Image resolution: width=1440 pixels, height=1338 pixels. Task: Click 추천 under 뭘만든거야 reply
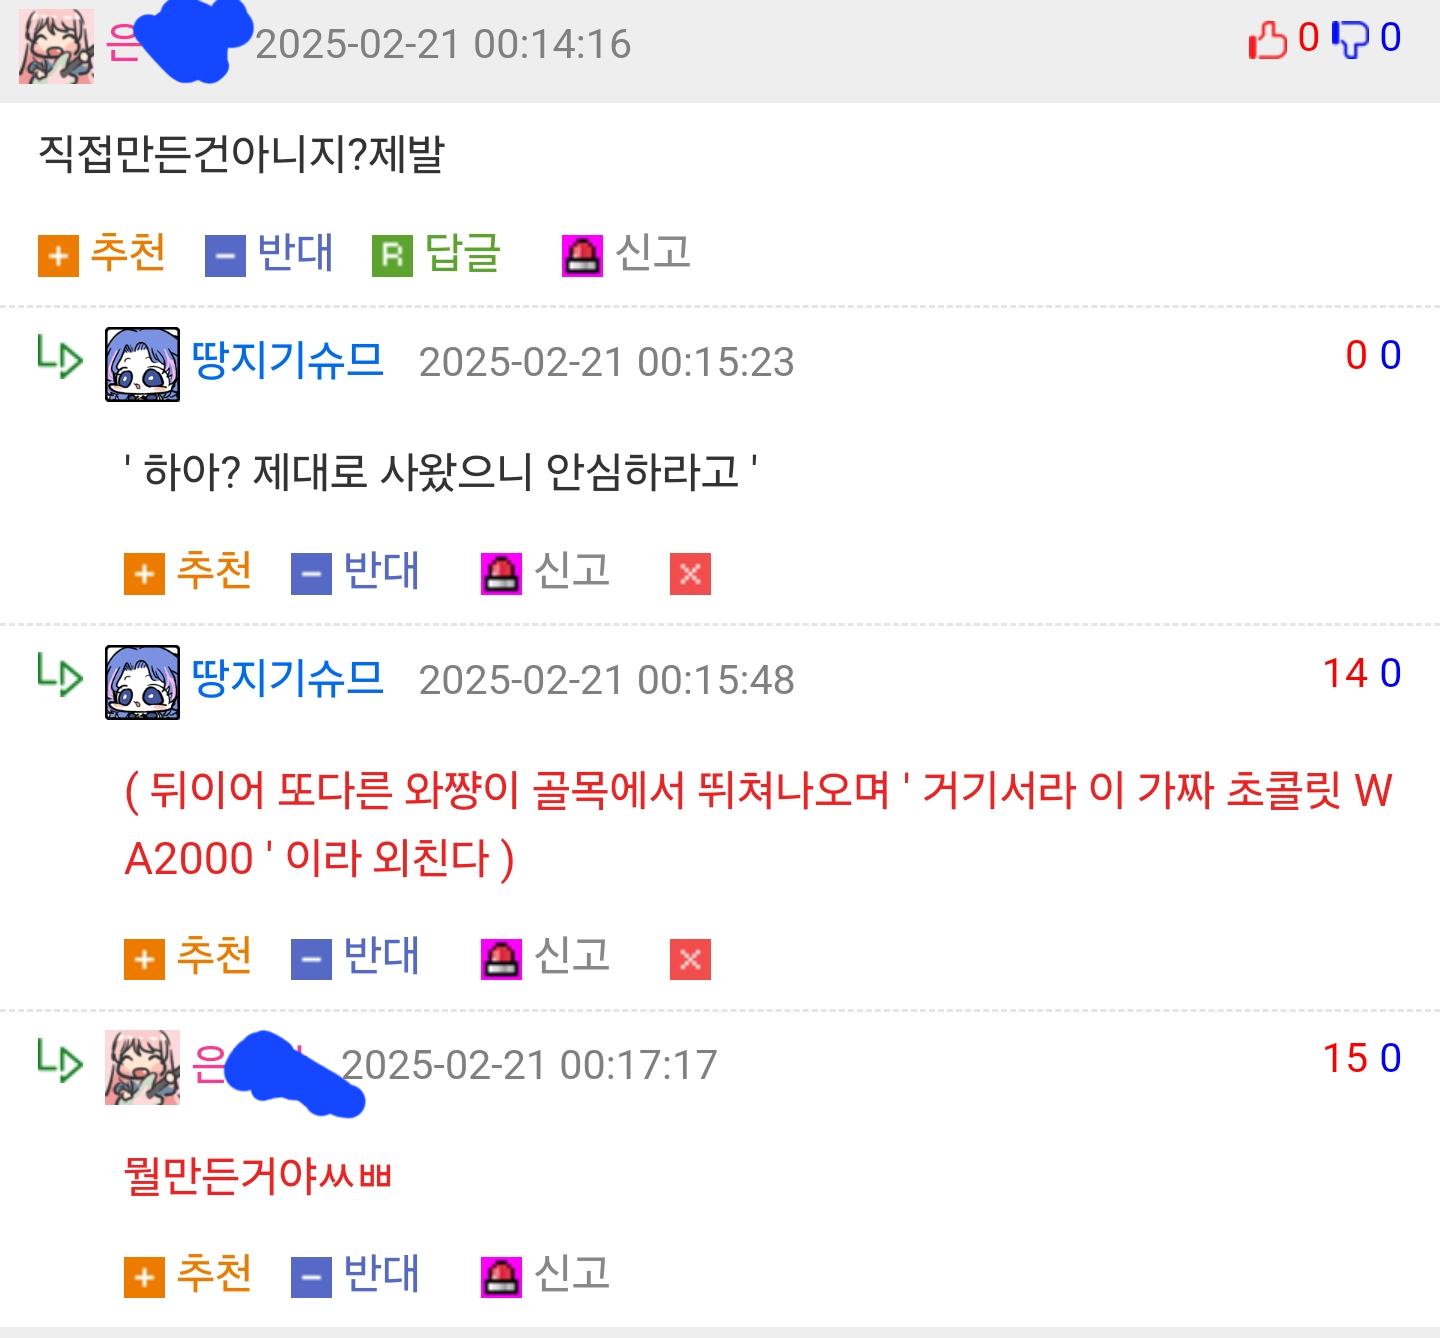point(188,1275)
